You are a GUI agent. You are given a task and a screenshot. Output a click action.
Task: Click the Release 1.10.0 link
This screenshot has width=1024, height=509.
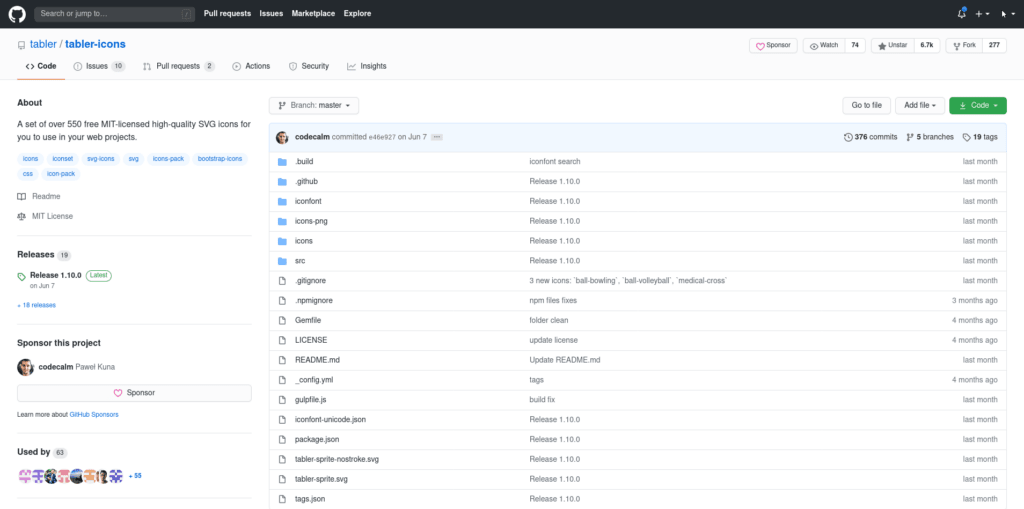tap(56, 275)
